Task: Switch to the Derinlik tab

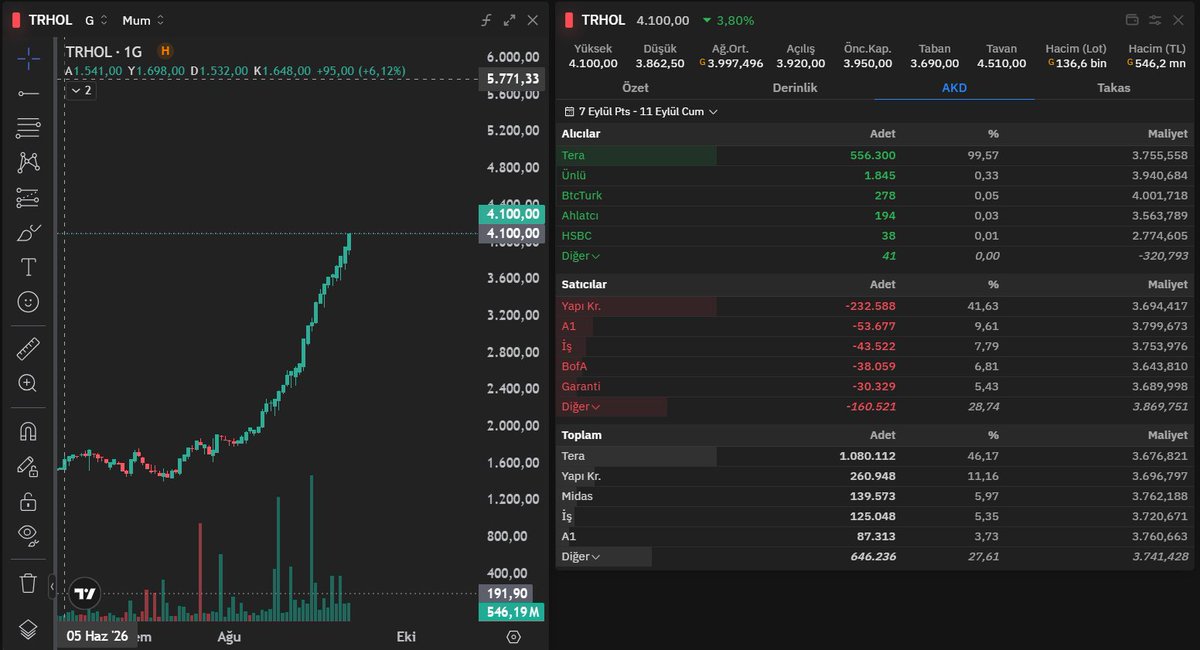Action: [795, 88]
